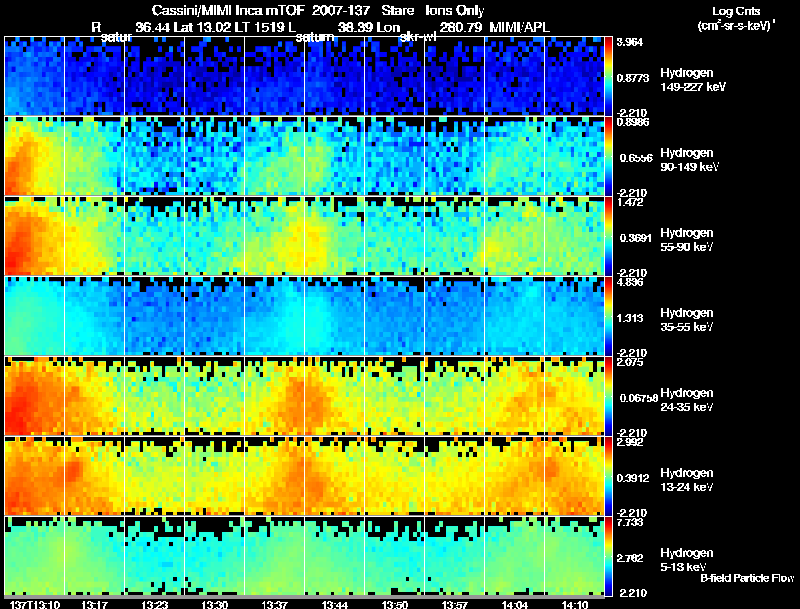Select the color bar beside Hydrogen 13-24 keV
The width and height of the screenshot is (800, 609).
(608, 476)
